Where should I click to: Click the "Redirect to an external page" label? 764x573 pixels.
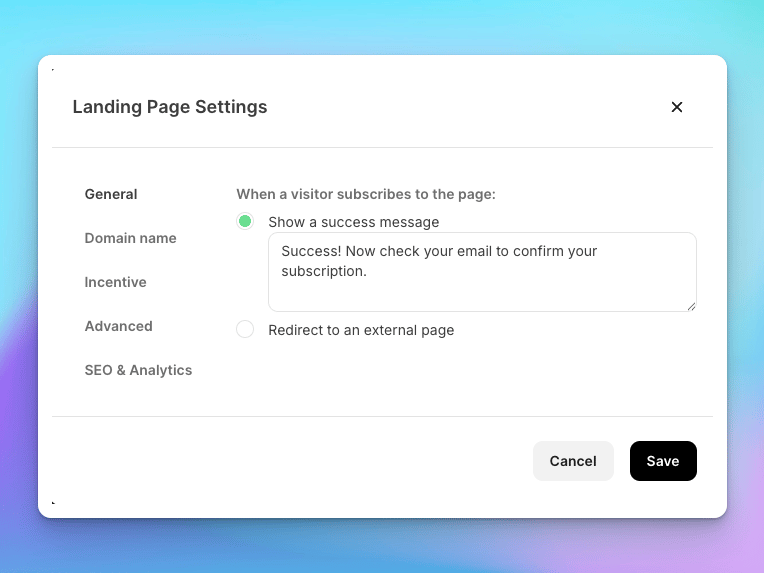click(361, 330)
